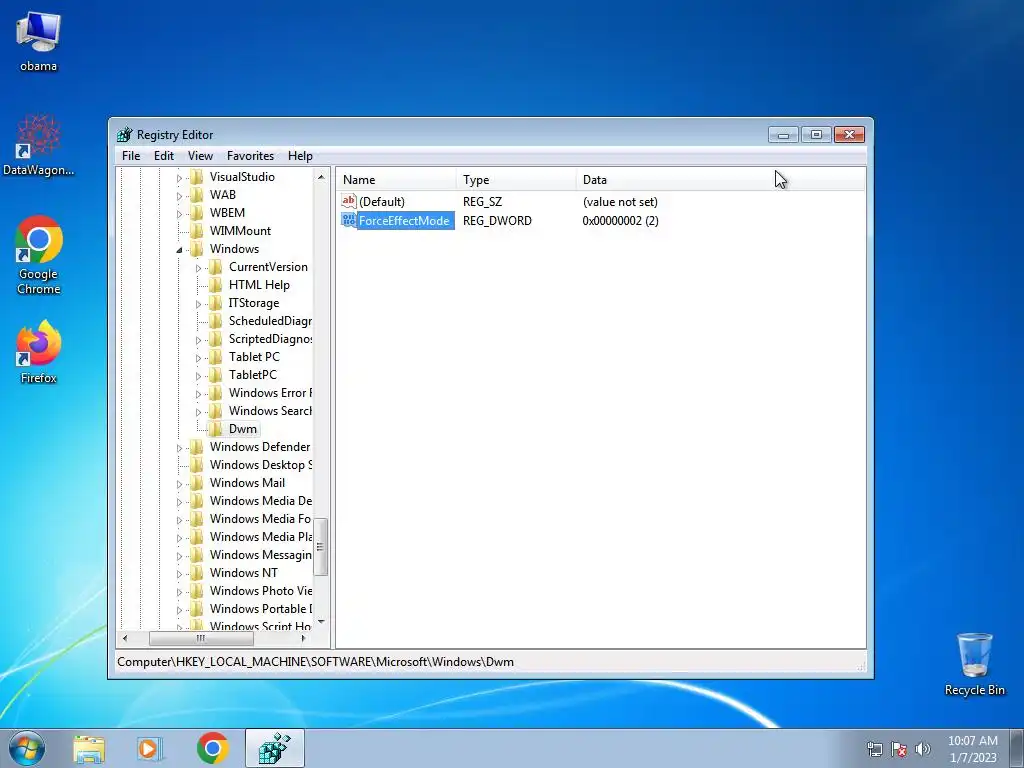Open the Help menu
This screenshot has width=1024, height=768.
coord(300,155)
